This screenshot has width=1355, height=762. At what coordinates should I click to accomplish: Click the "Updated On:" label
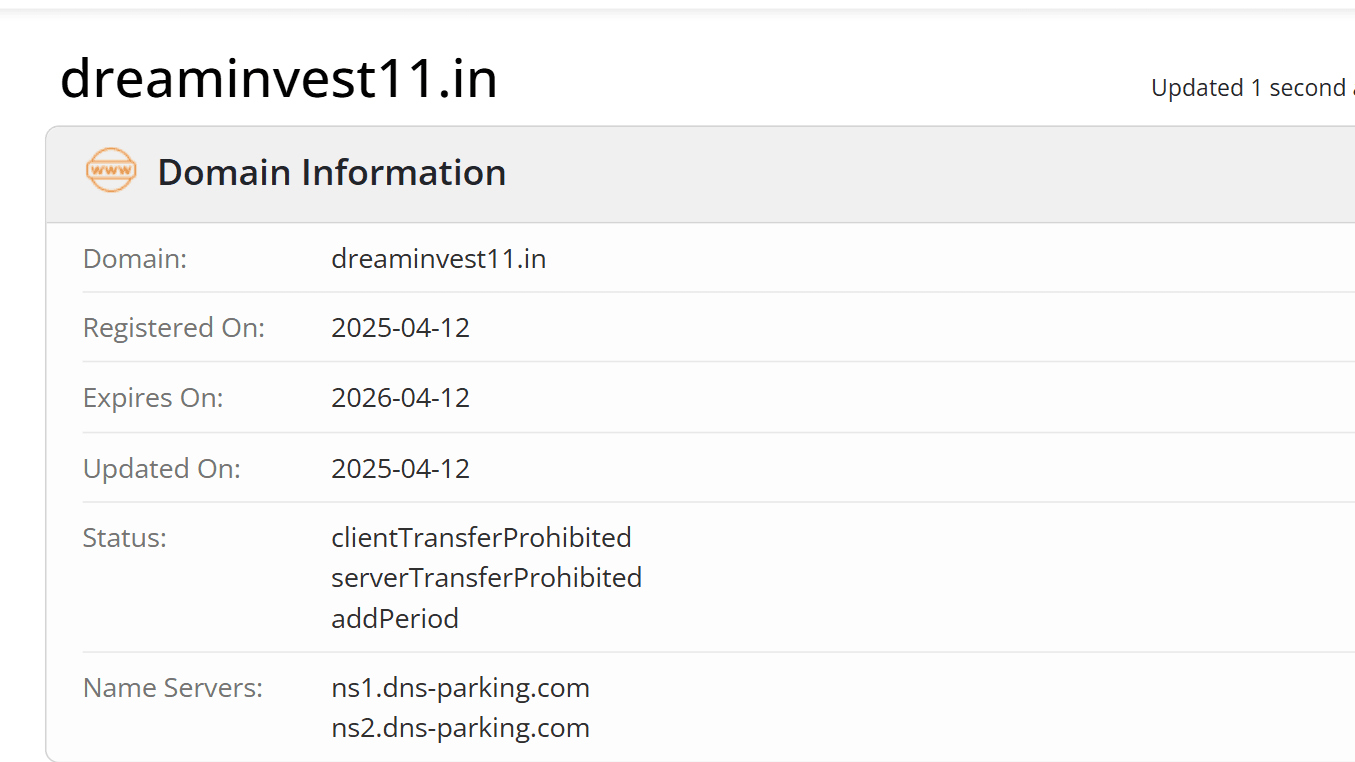coord(162,469)
